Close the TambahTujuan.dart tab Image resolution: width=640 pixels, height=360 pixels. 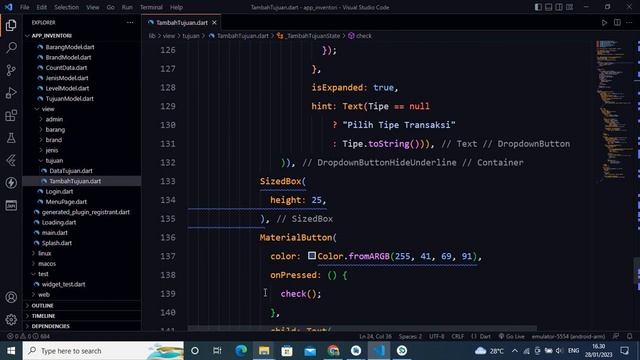click(214, 23)
